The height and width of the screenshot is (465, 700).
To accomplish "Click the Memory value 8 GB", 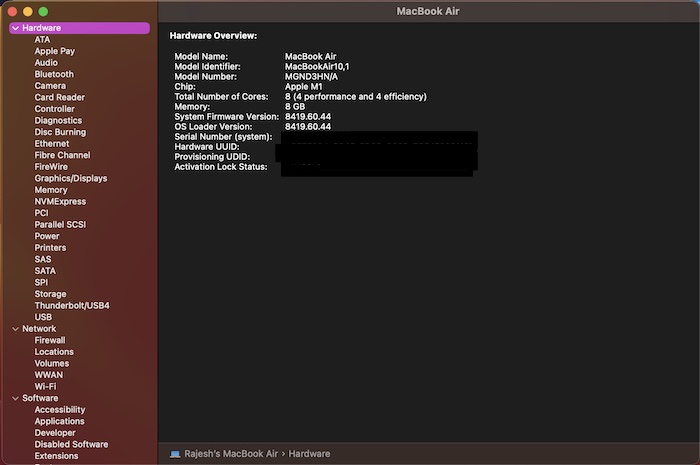I will tap(295, 107).
